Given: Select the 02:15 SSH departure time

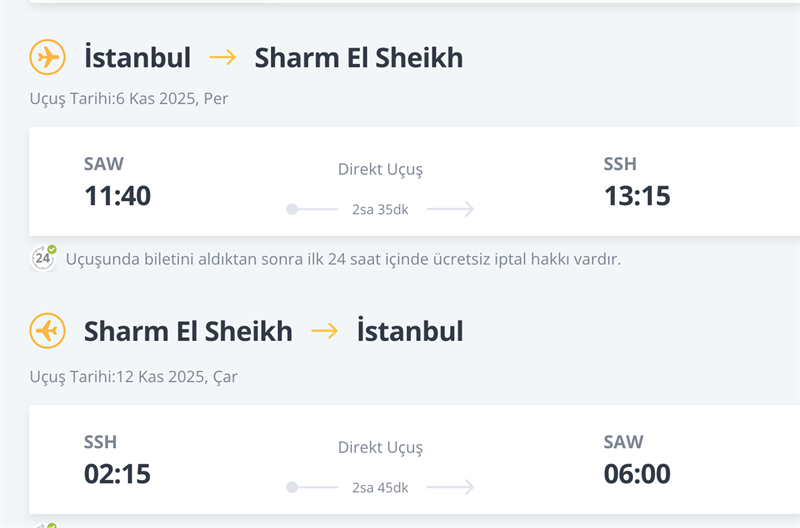Looking at the screenshot, I should click(x=117, y=473).
